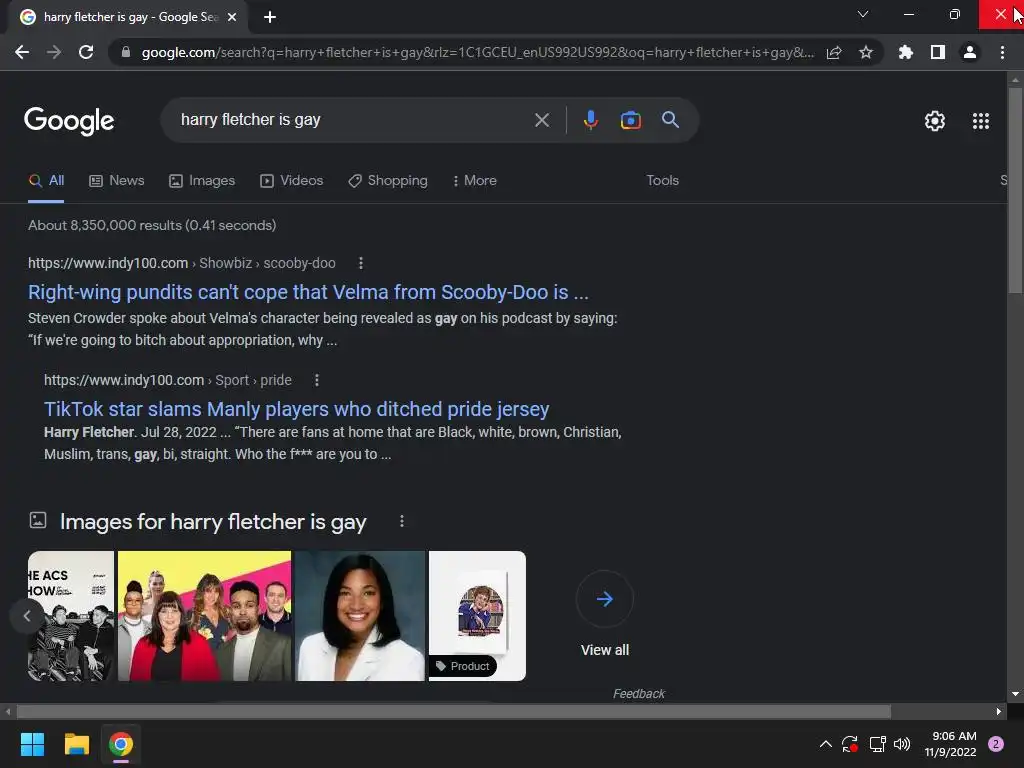This screenshot has width=1024, height=768.
Task: Open the group photo on yellow thumbnail
Action: (204, 616)
